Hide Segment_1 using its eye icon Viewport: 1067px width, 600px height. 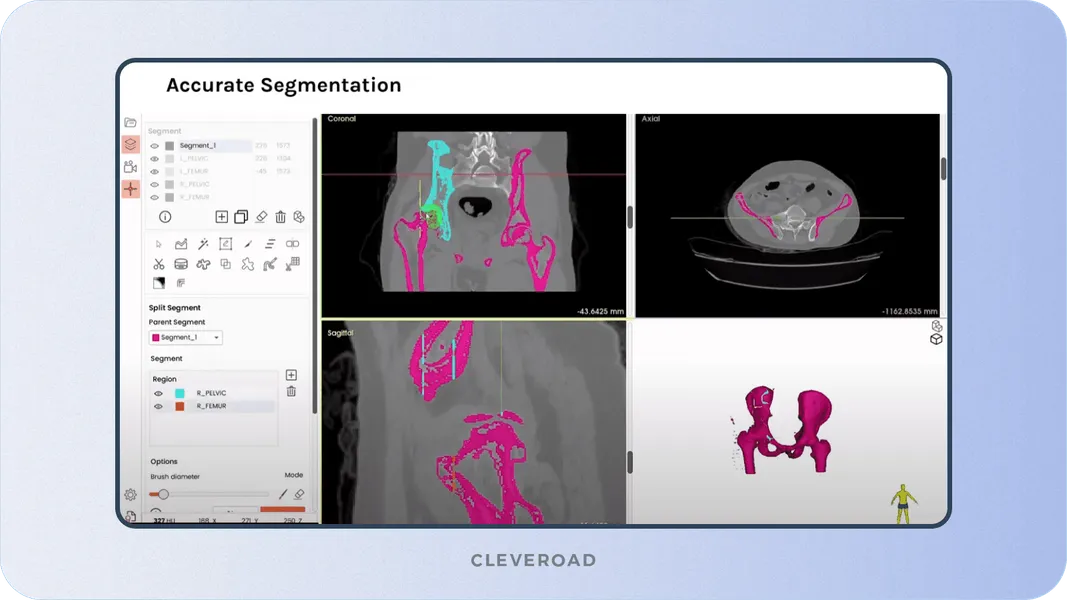154,146
